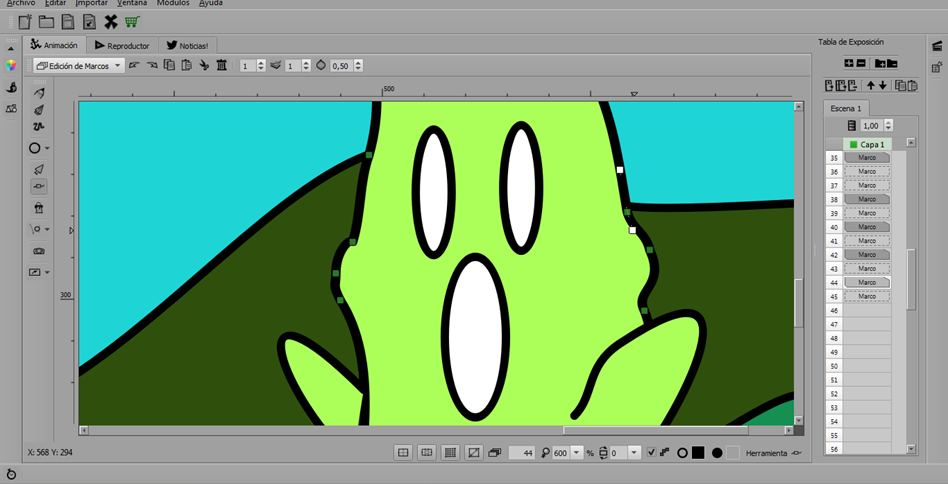This screenshot has height=484, width=948.
Task: Open the timeline grid sidebar icon
Action: (x=937, y=67)
